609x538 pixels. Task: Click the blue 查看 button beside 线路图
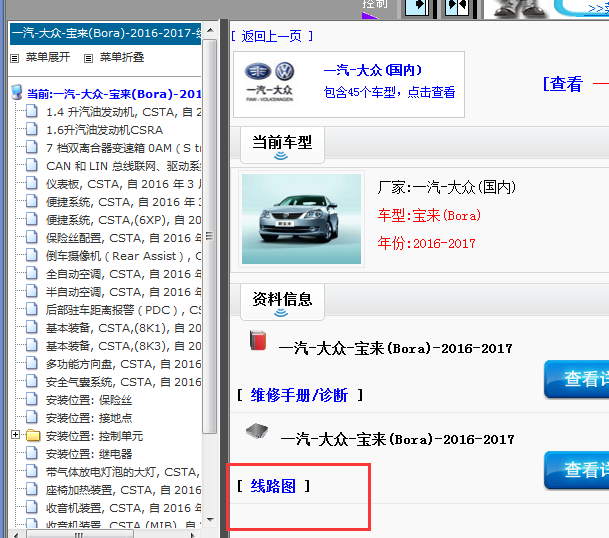pos(577,470)
